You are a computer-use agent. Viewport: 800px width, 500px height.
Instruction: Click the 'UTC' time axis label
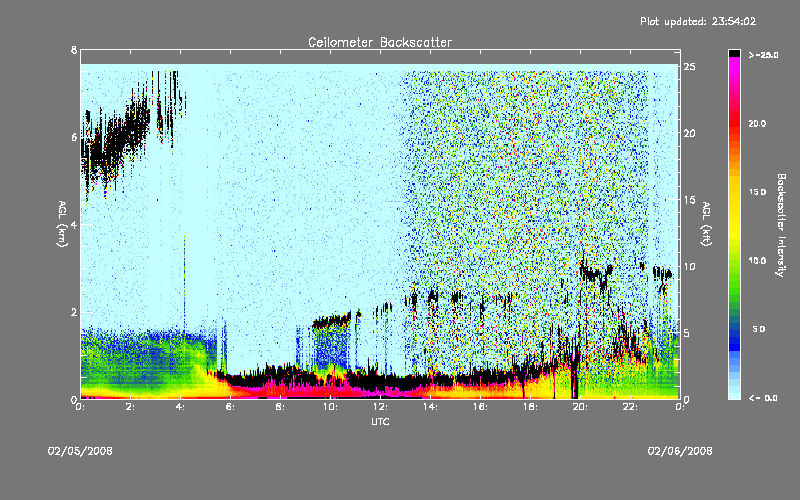[380, 421]
